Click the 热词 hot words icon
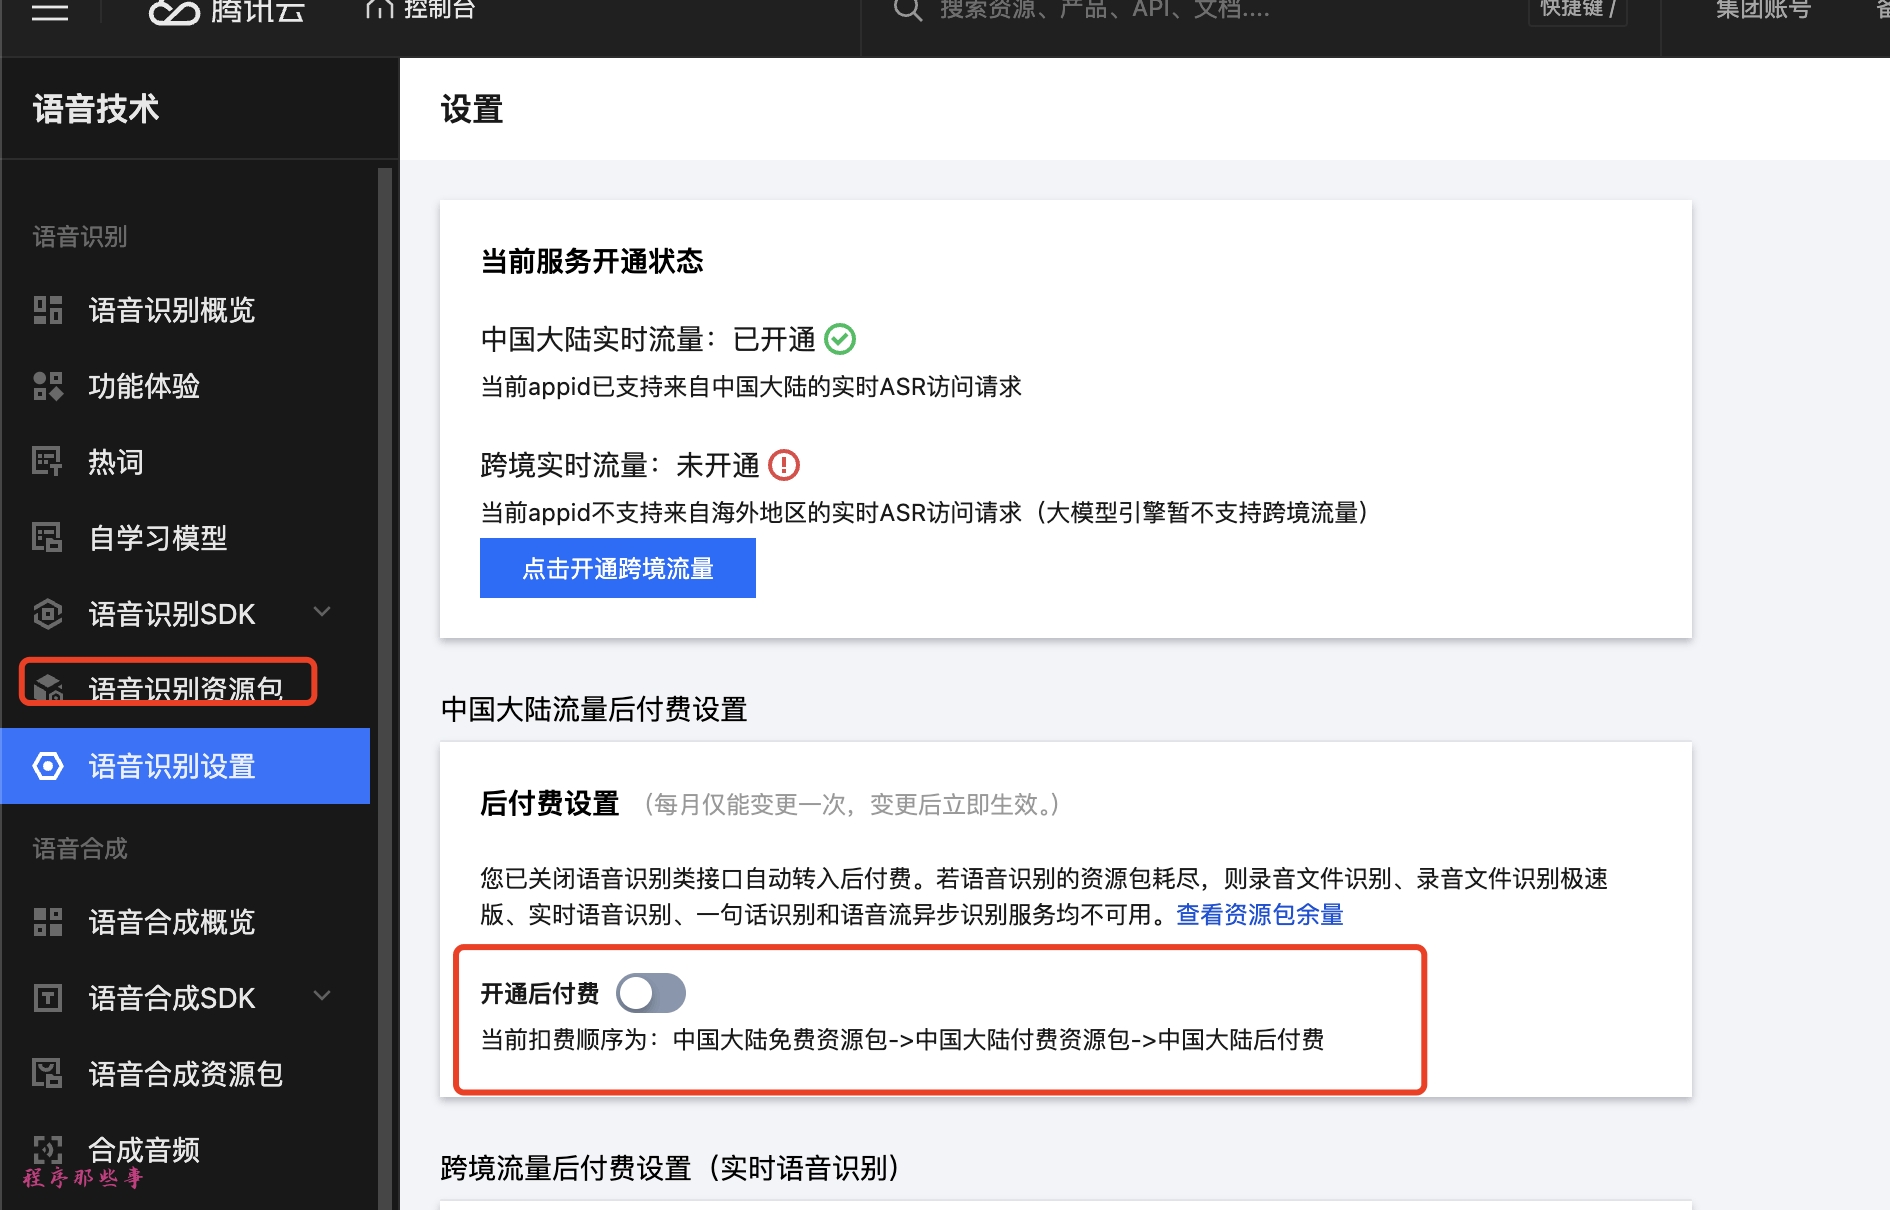Image resolution: width=1890 pixels, height=1210 pixels. click(x=47, y=462)
